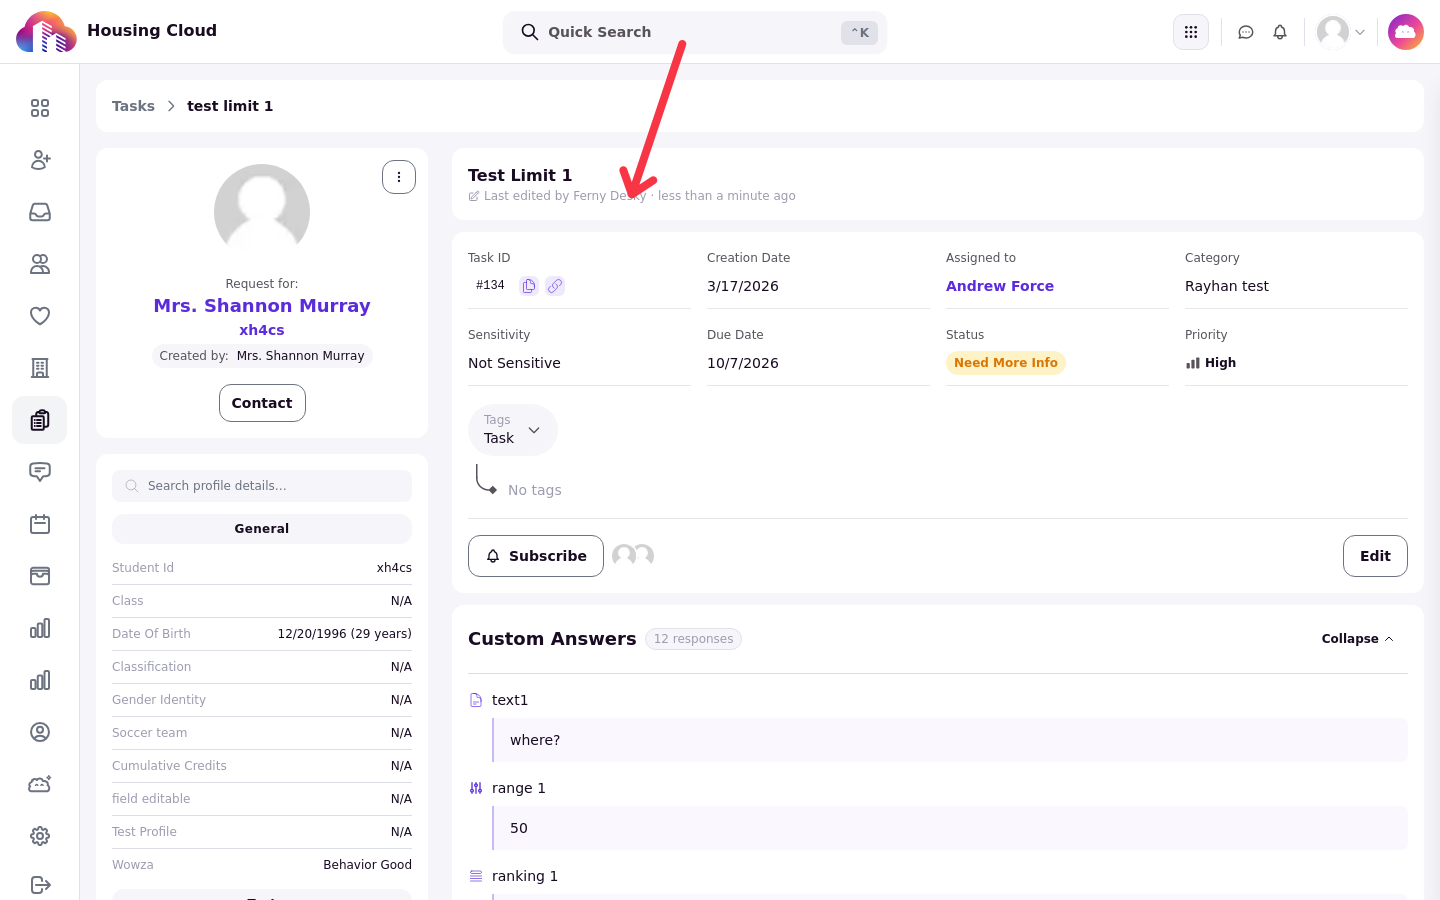Open the notifications bell

[1280, 32]
